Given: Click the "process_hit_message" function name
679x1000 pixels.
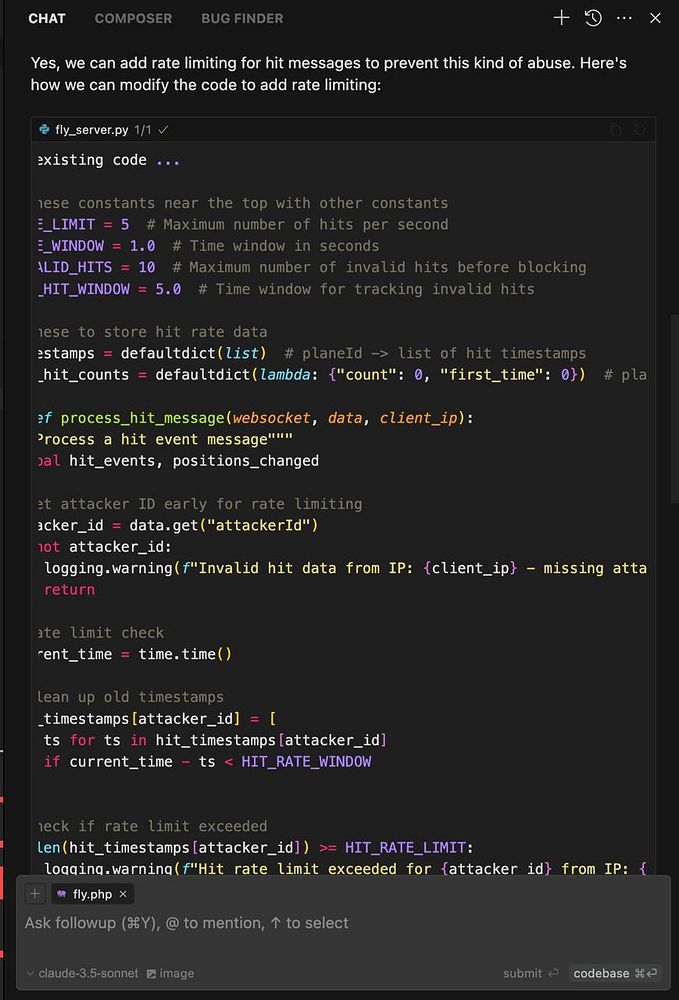Looking at the screenshot, I should click(x=143, y=418).
